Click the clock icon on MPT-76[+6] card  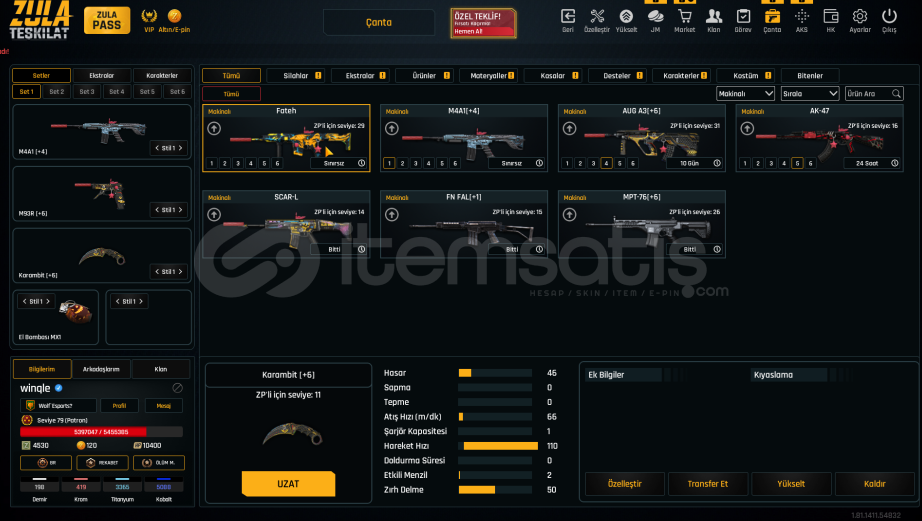click(x=717, y=249)
